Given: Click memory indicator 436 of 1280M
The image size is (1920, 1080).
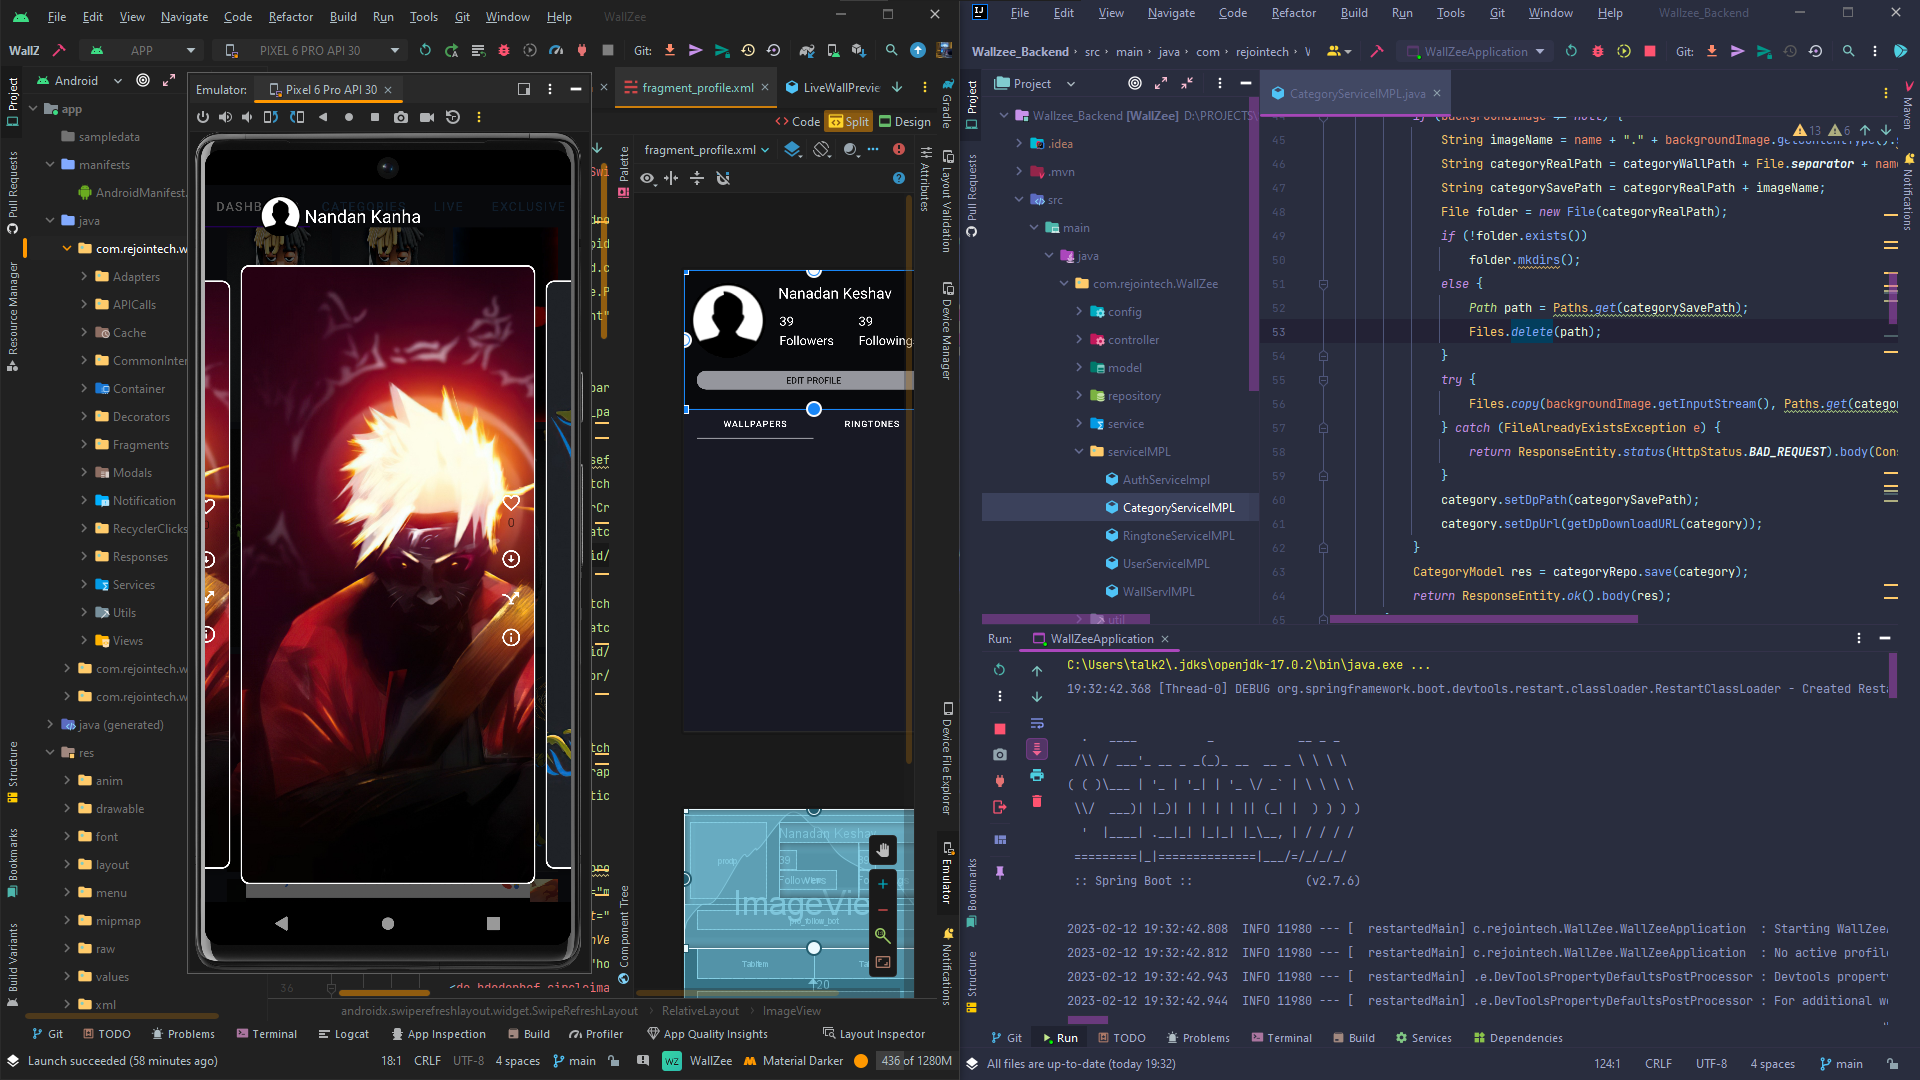Looking at the screenshot, I should [x=915, y=1061].
